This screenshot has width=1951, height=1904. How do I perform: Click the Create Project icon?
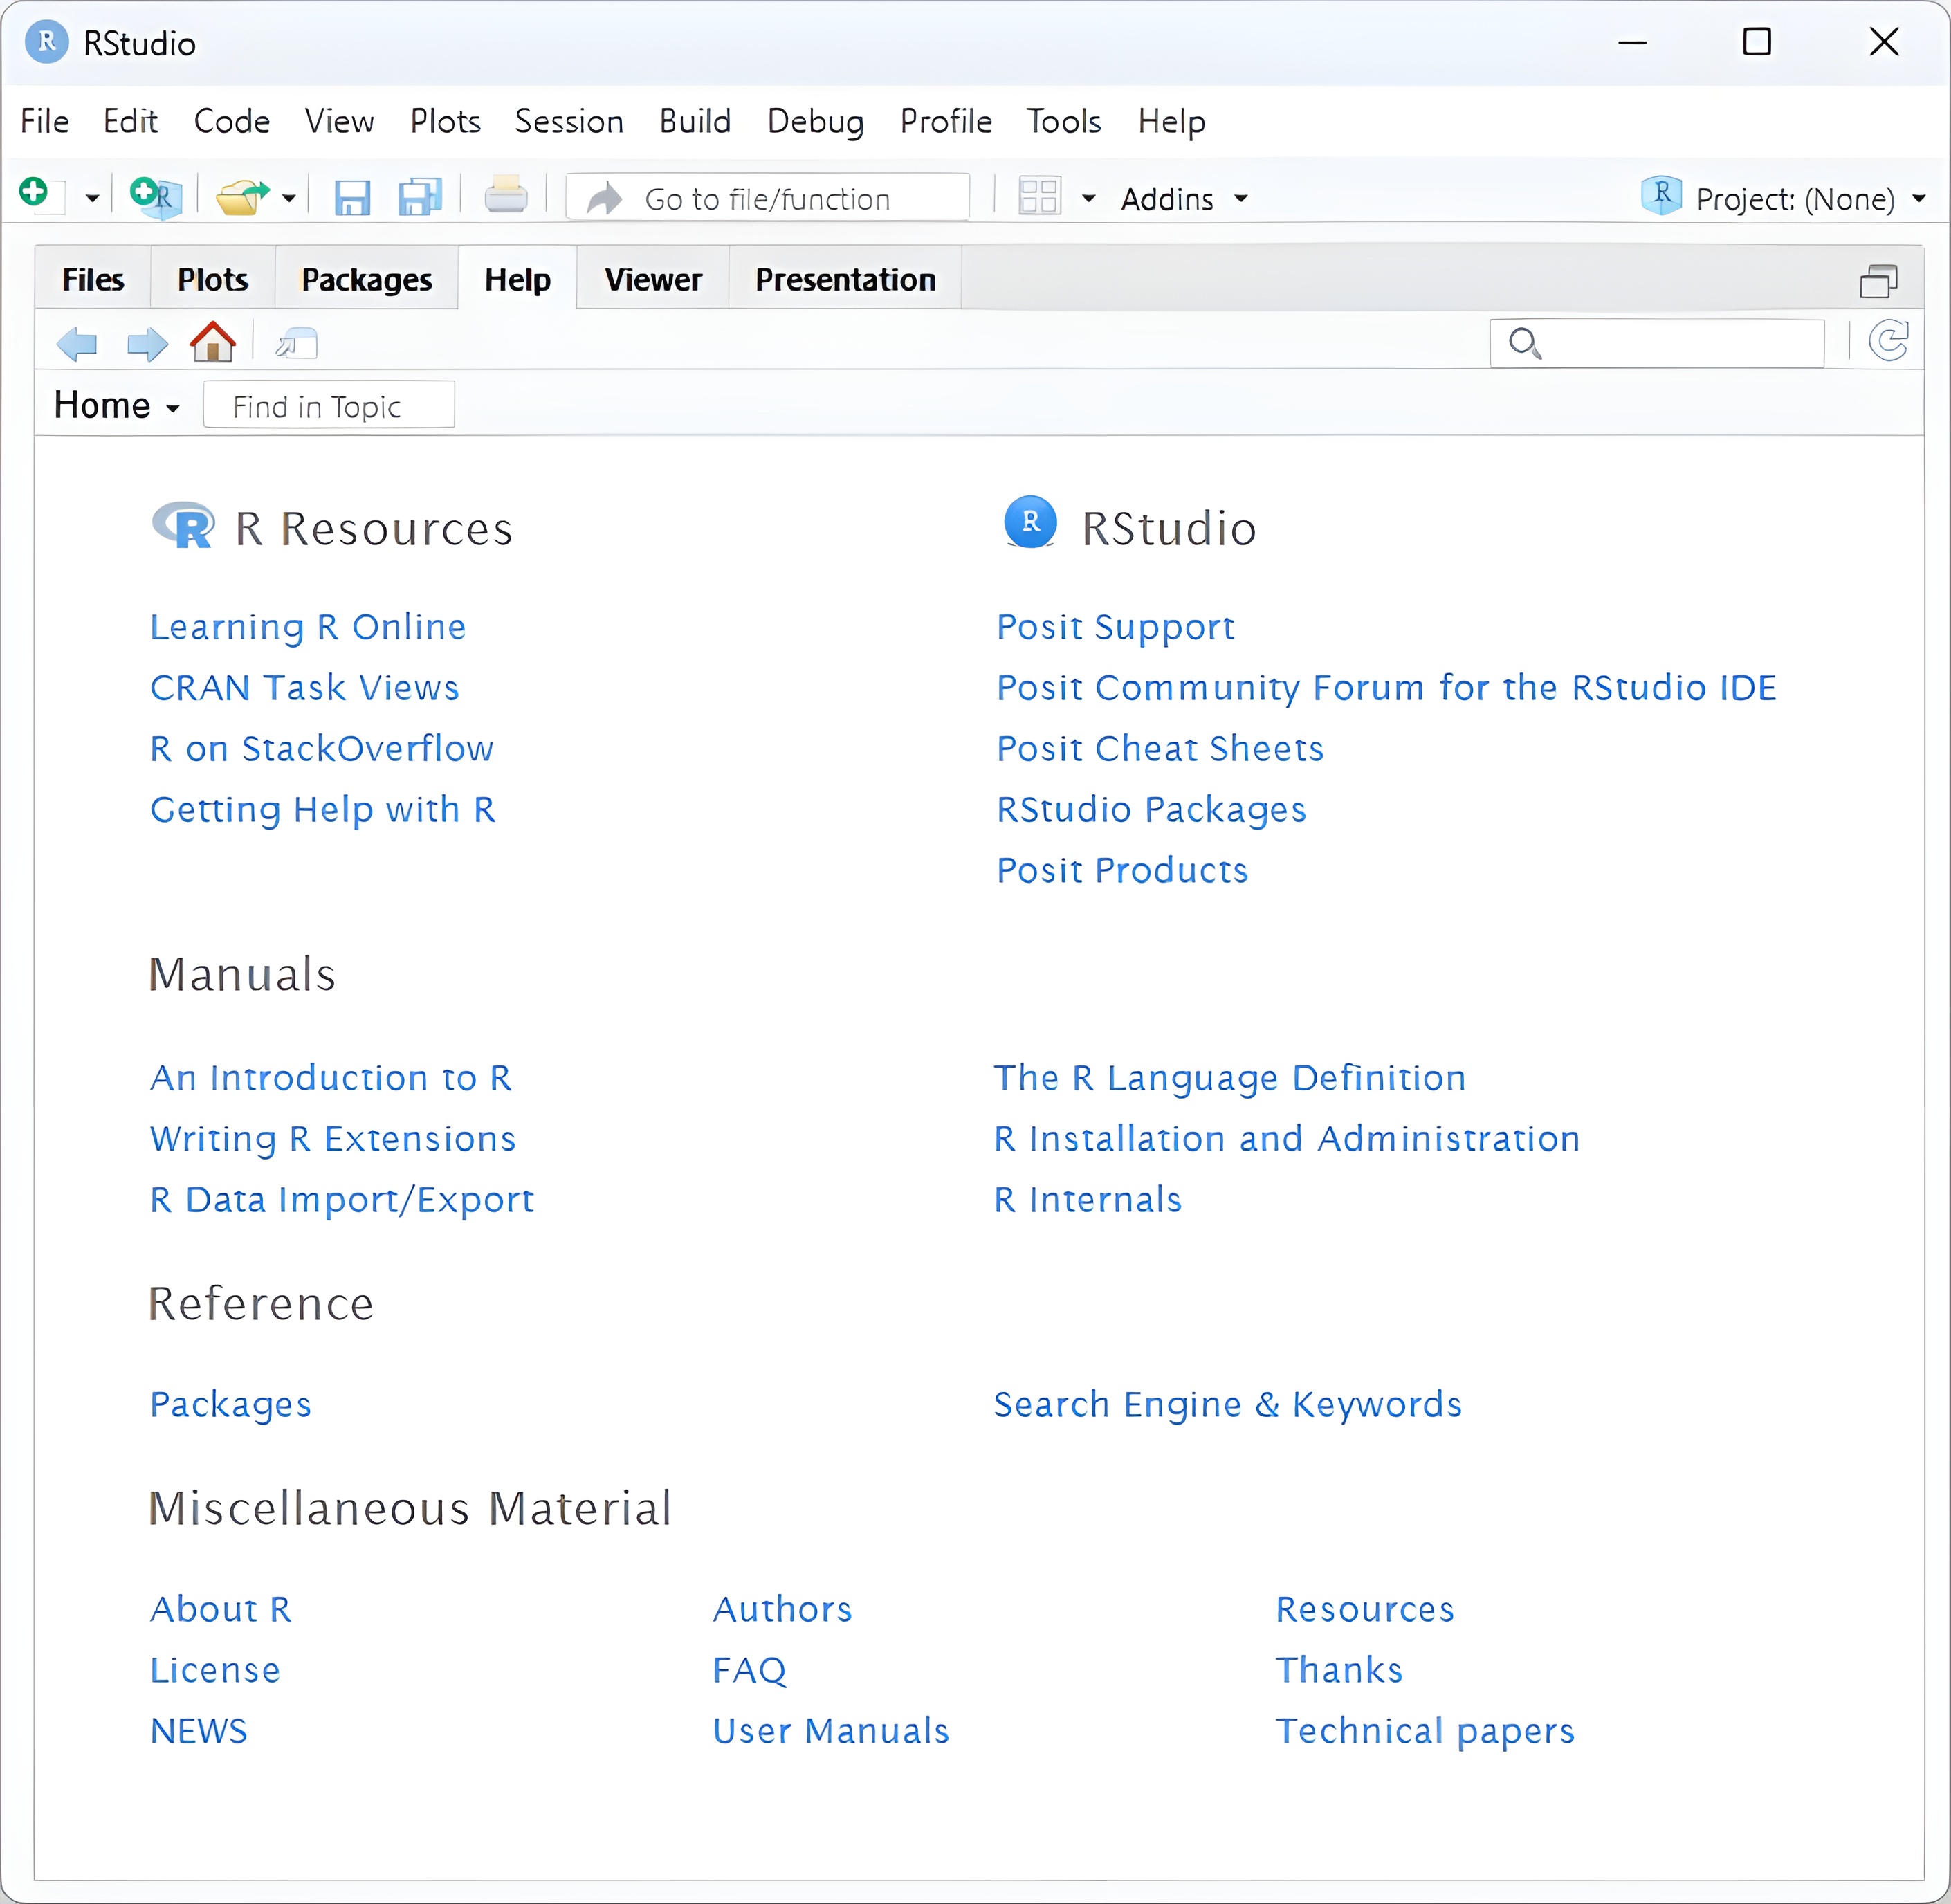click(x=155, y=196)
